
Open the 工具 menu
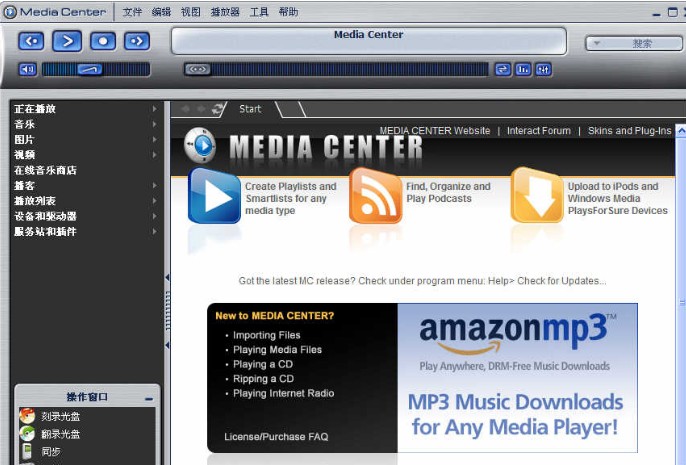pyautogui.click(x=259, y=12)
